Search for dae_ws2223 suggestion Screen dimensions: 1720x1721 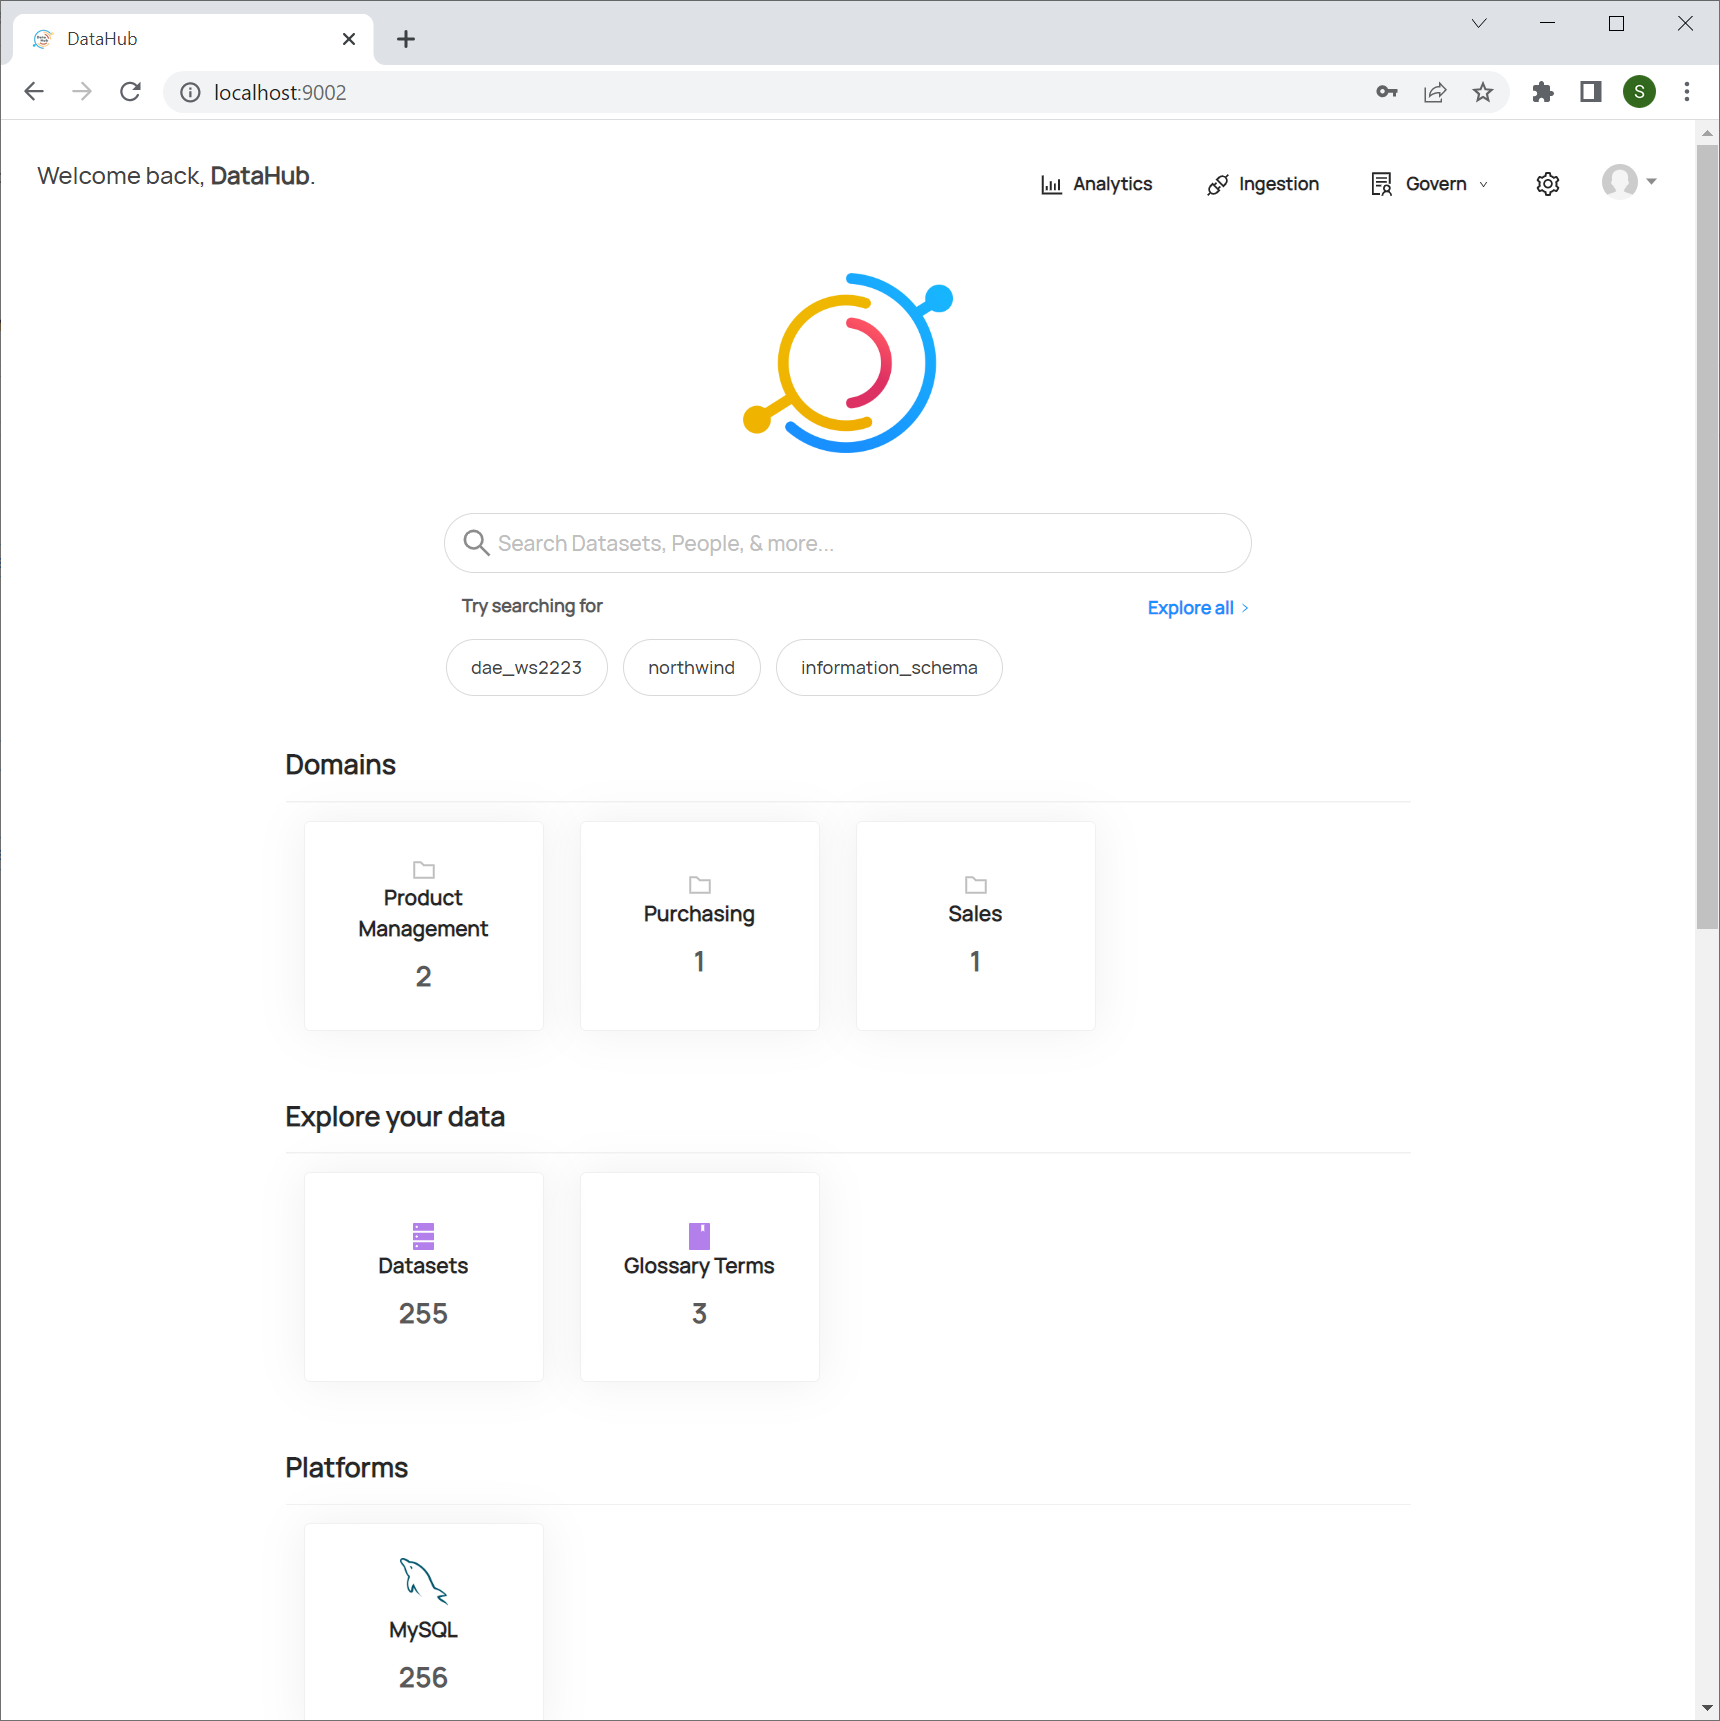(526, 667)
